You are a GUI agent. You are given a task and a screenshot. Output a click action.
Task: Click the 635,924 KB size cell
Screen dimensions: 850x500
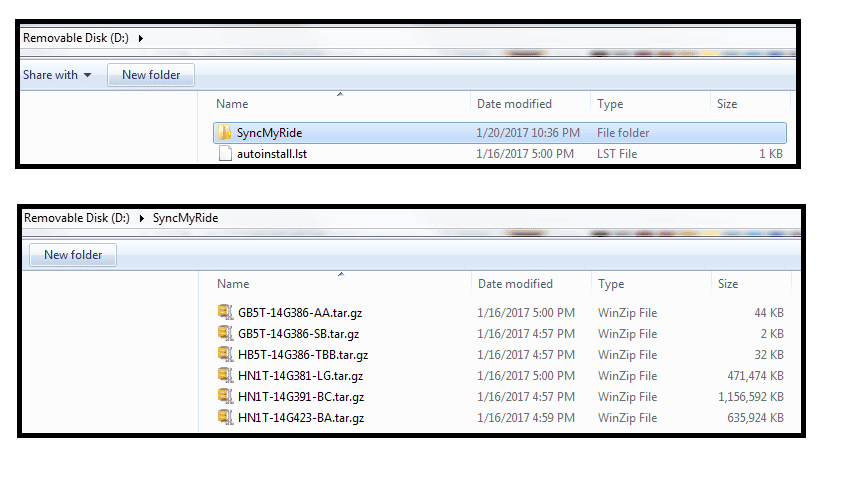tap(756, 418)
